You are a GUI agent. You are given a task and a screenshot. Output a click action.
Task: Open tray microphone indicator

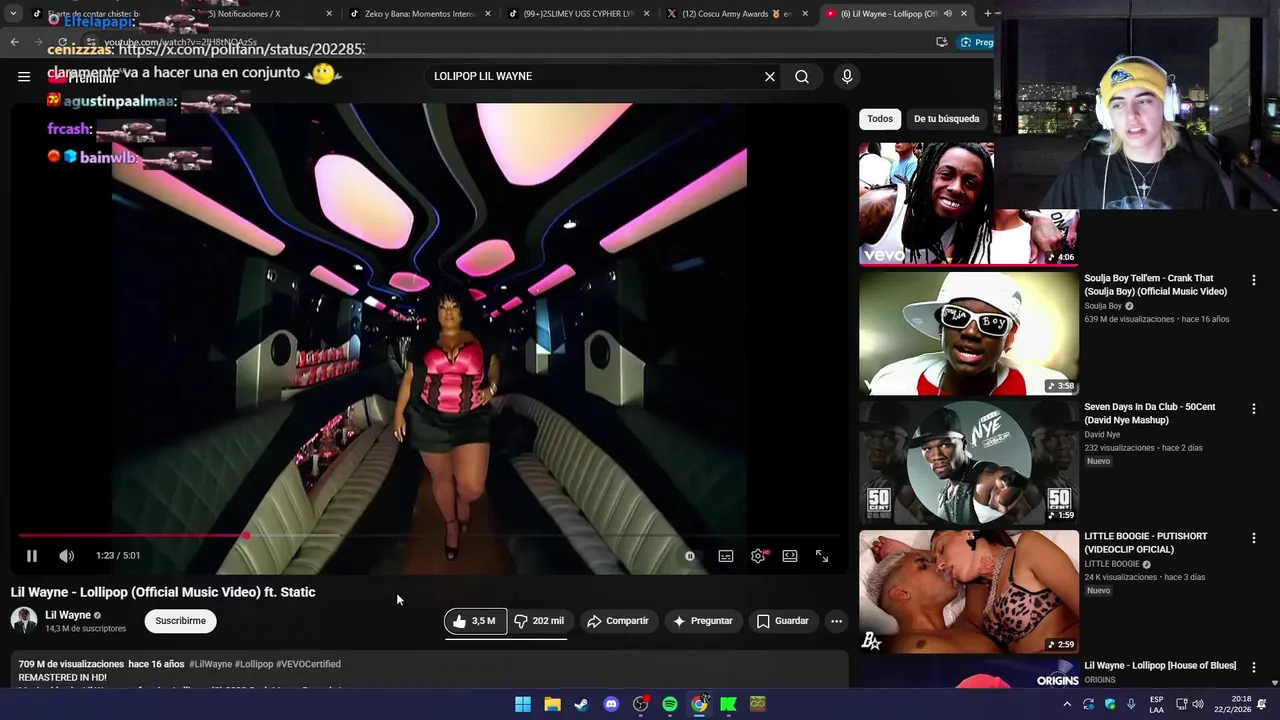[1131, 704]
